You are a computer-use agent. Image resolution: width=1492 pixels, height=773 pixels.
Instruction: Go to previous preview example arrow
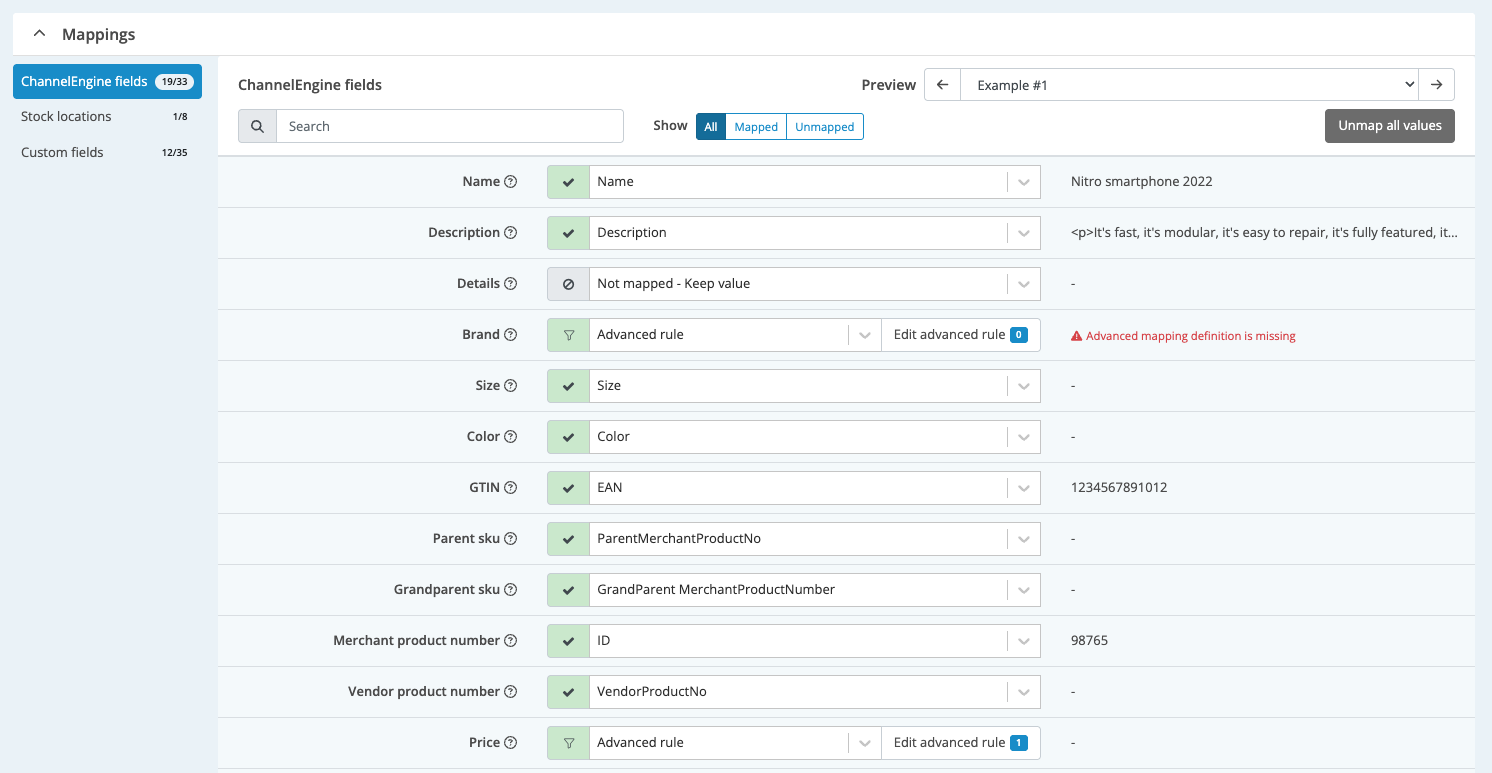point(942,85)
